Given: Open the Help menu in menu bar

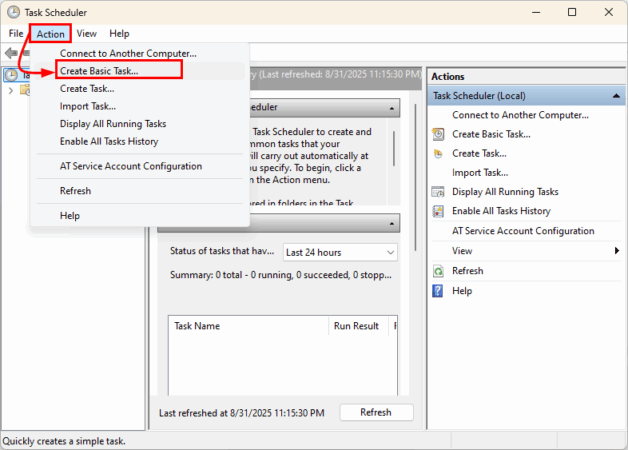Looking at the screenshot, I should (x=119, y=34).
